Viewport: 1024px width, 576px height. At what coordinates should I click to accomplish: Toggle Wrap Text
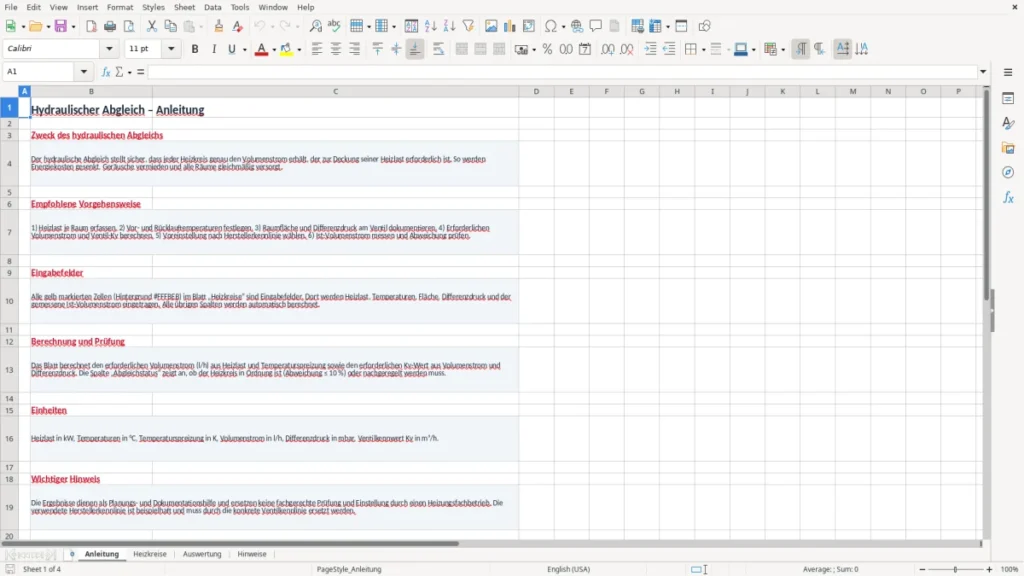coord(438,49)
